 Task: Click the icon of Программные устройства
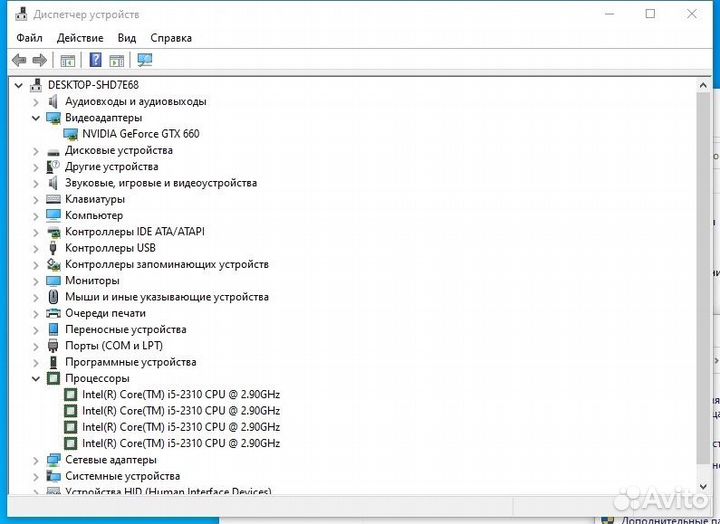click(x=53, y=362)
